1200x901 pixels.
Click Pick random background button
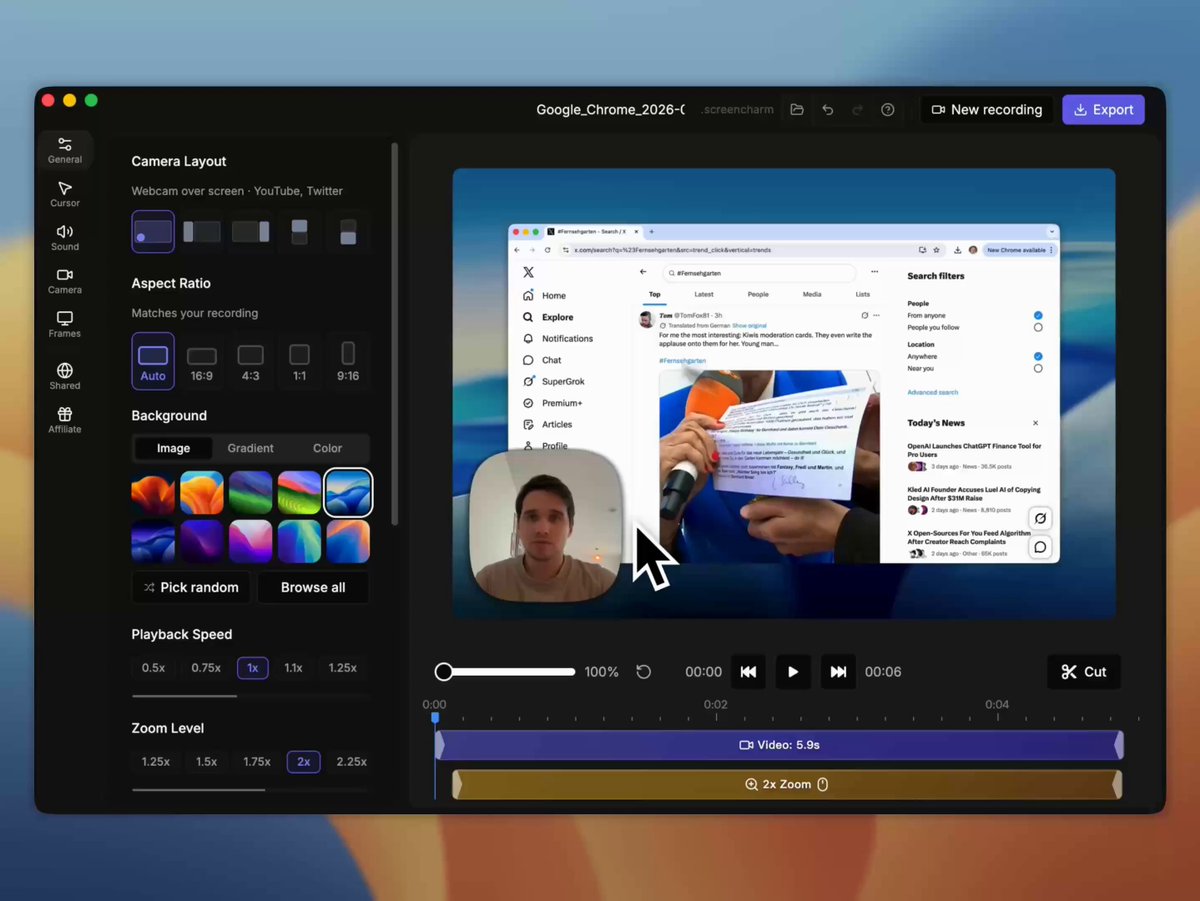pyautogui.click(x=191, y=587)
